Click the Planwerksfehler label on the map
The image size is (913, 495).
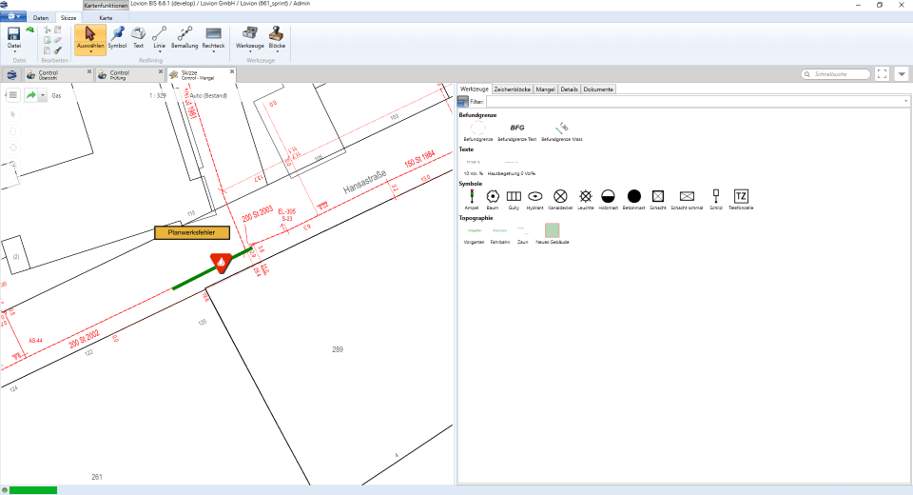[191, 232]
